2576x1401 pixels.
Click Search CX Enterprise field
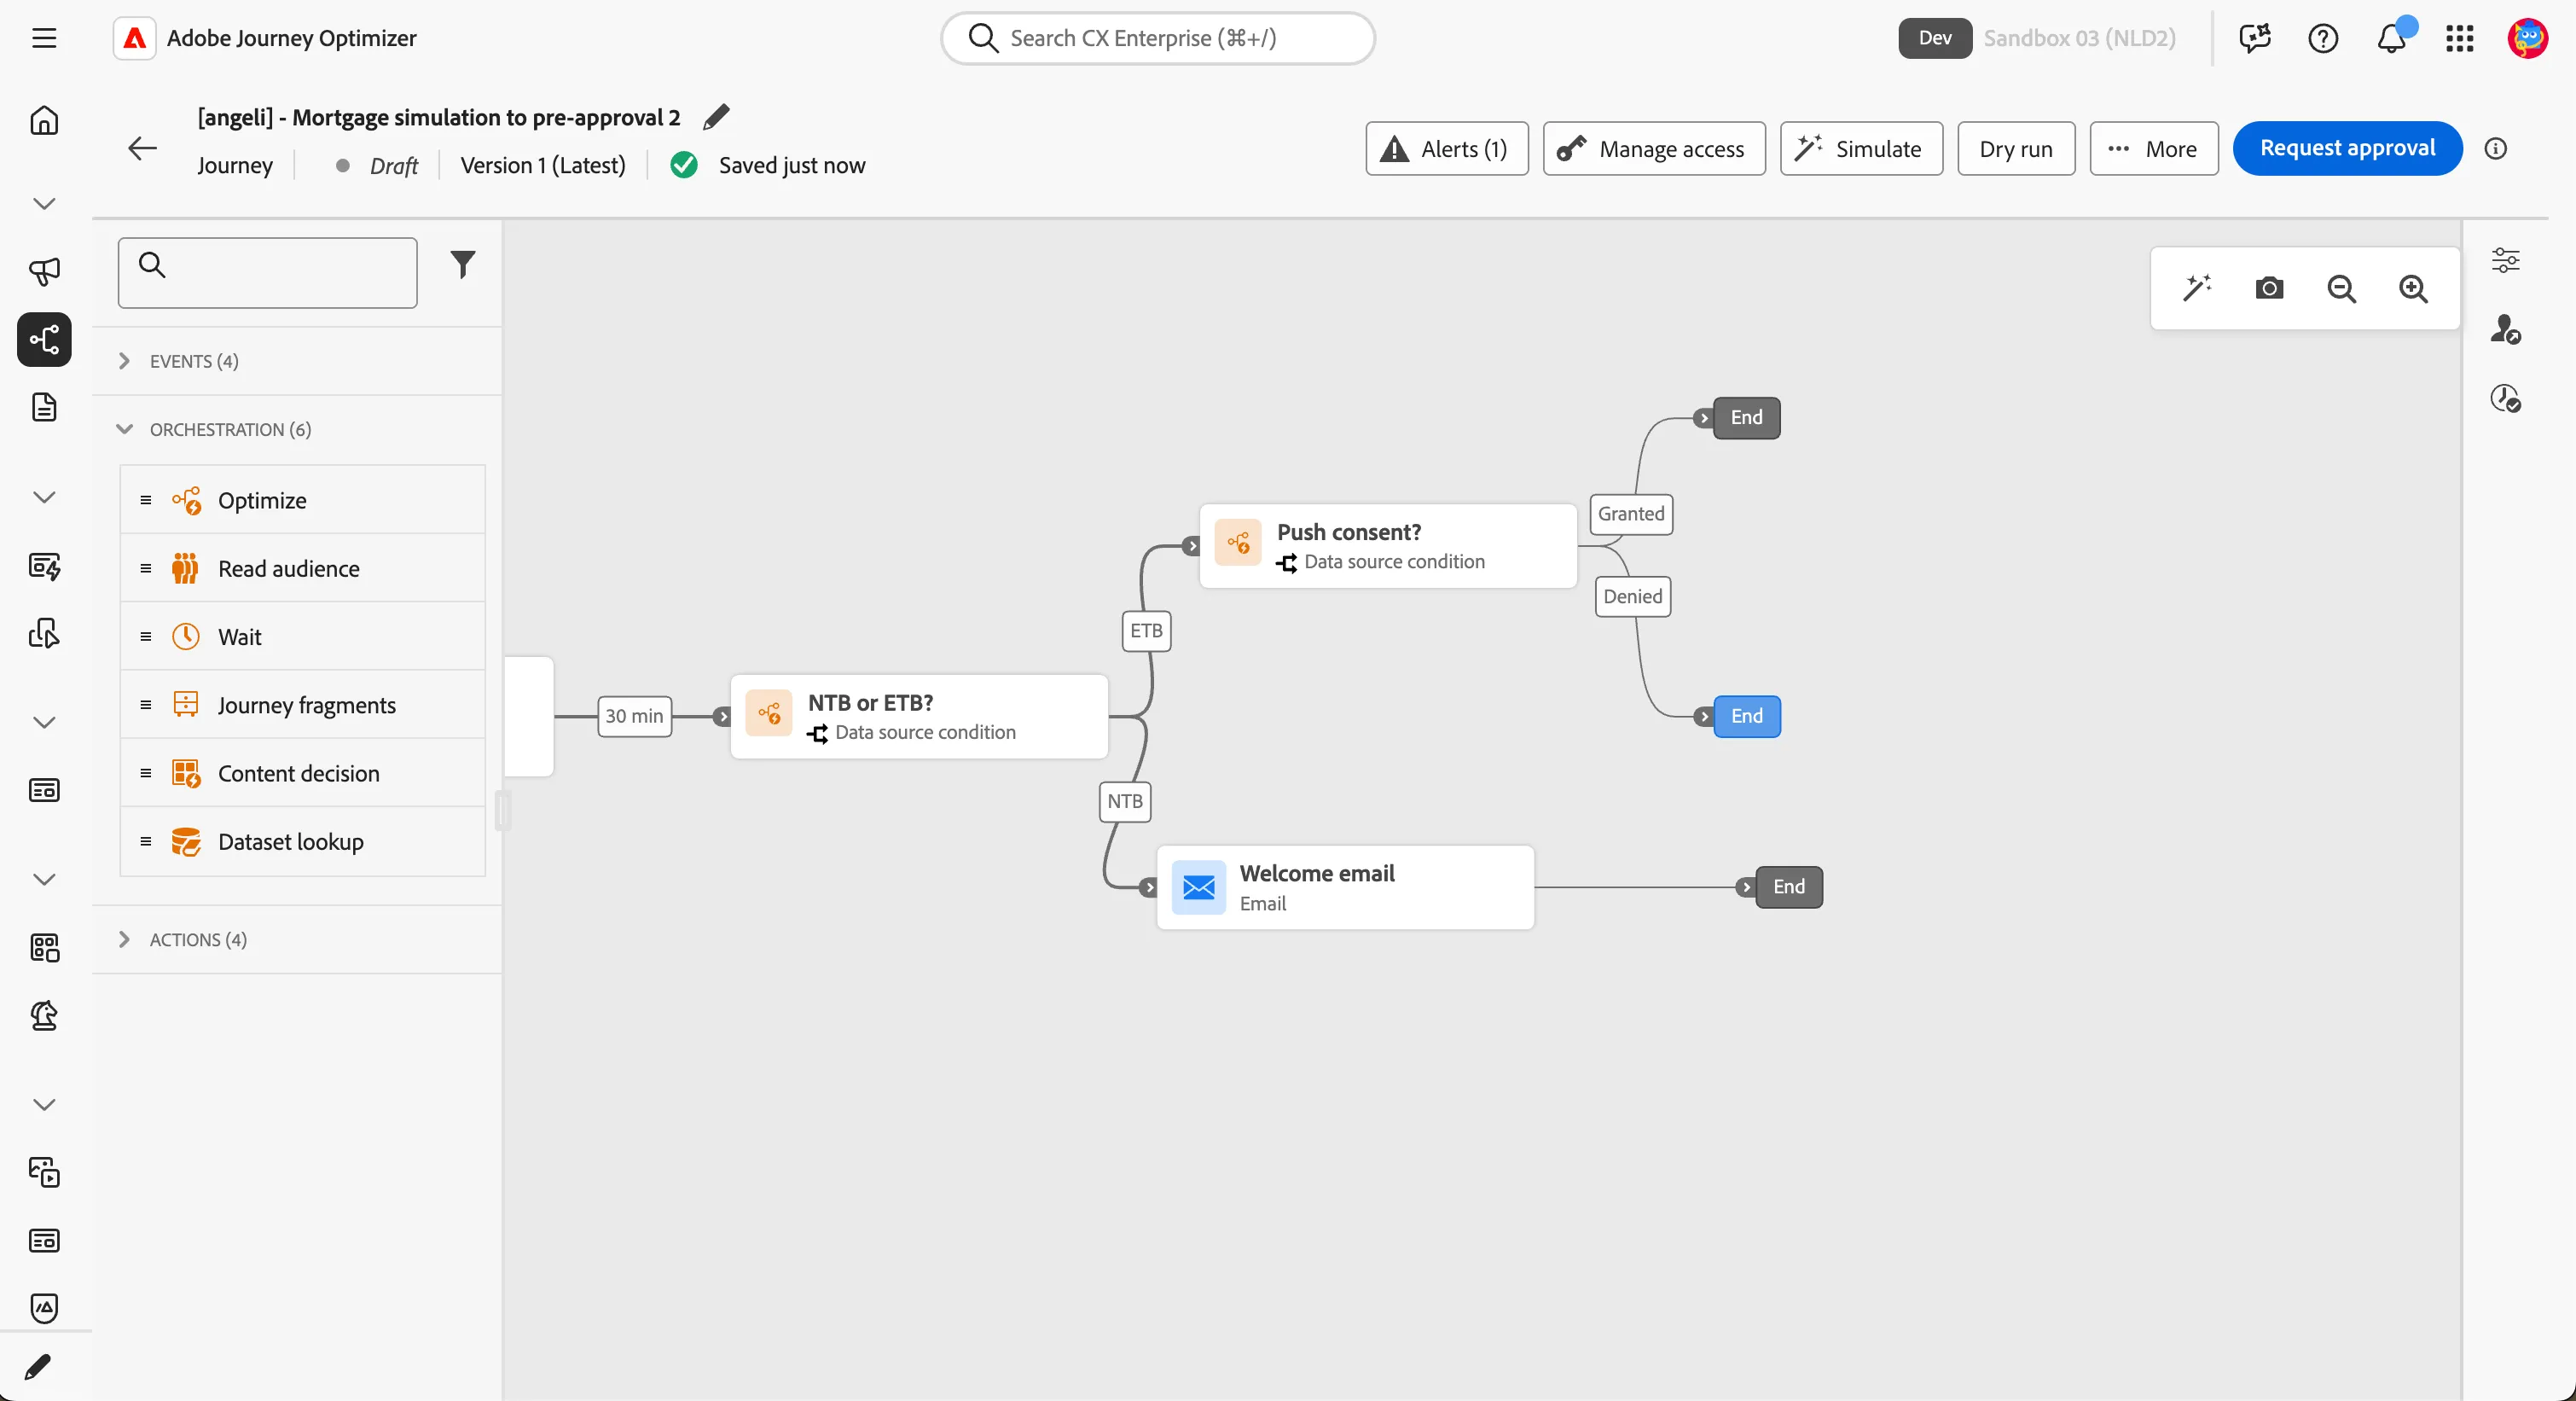(x=1157, y=38)
